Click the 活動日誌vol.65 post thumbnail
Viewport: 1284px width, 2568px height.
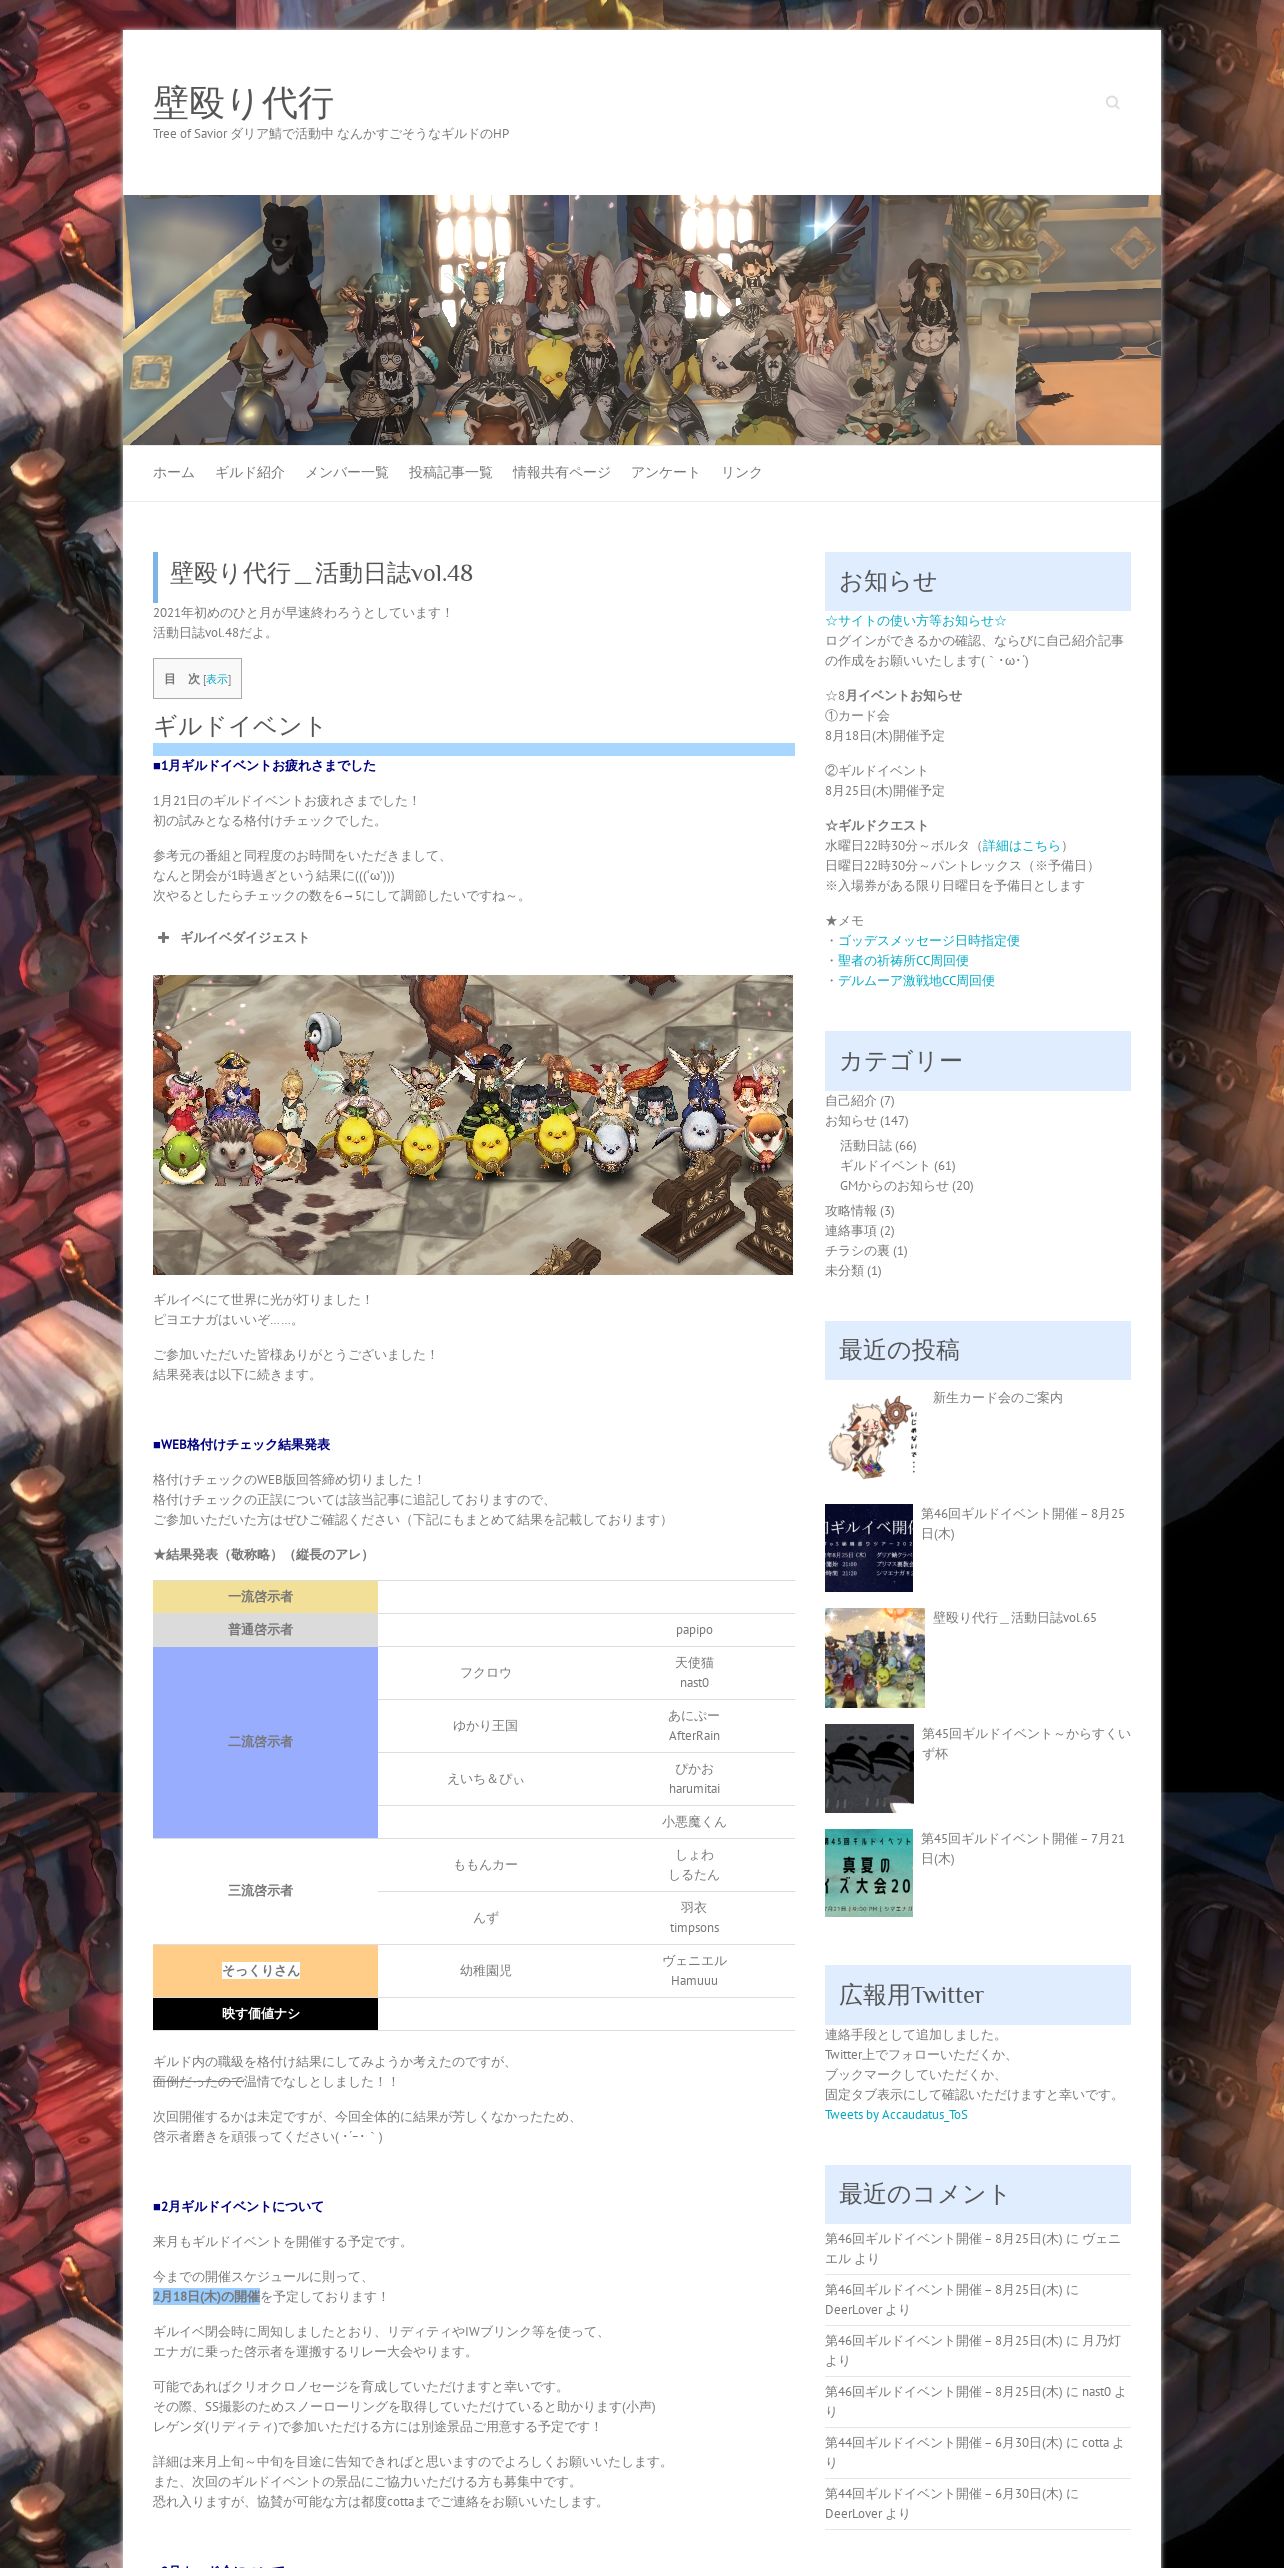click(875, 1657)
